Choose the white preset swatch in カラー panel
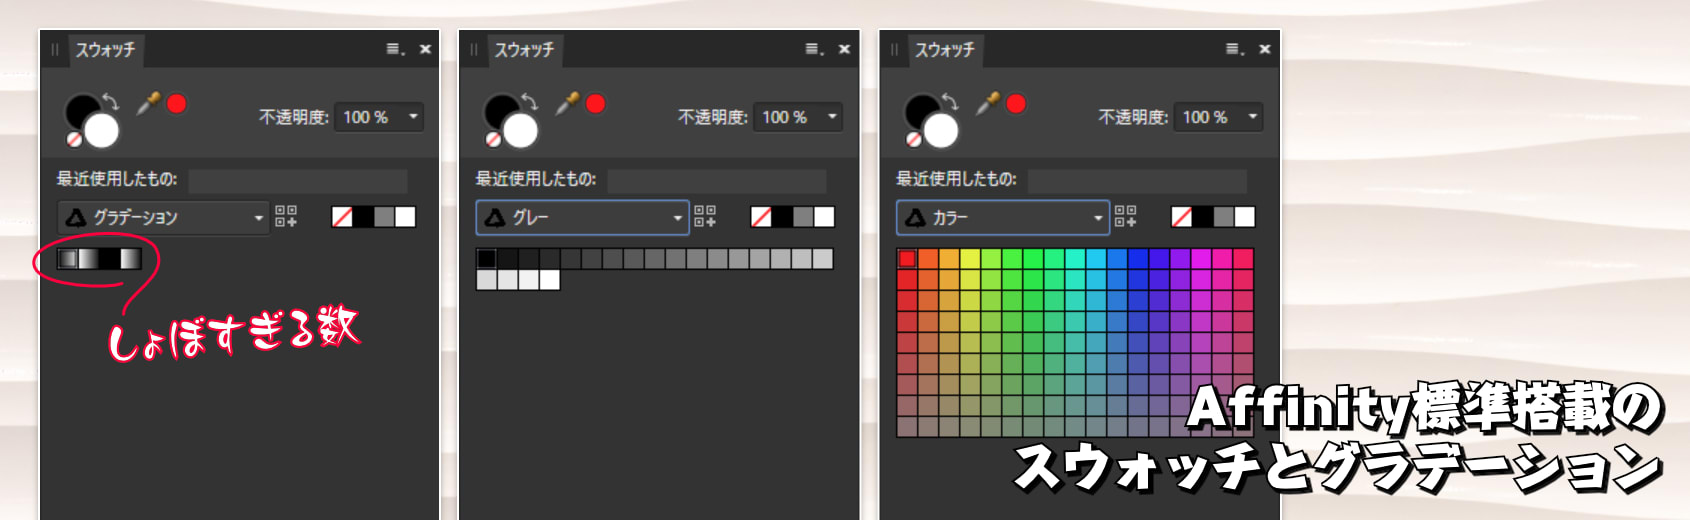This screenshot has width=1690, height=520. (1245, 217)
